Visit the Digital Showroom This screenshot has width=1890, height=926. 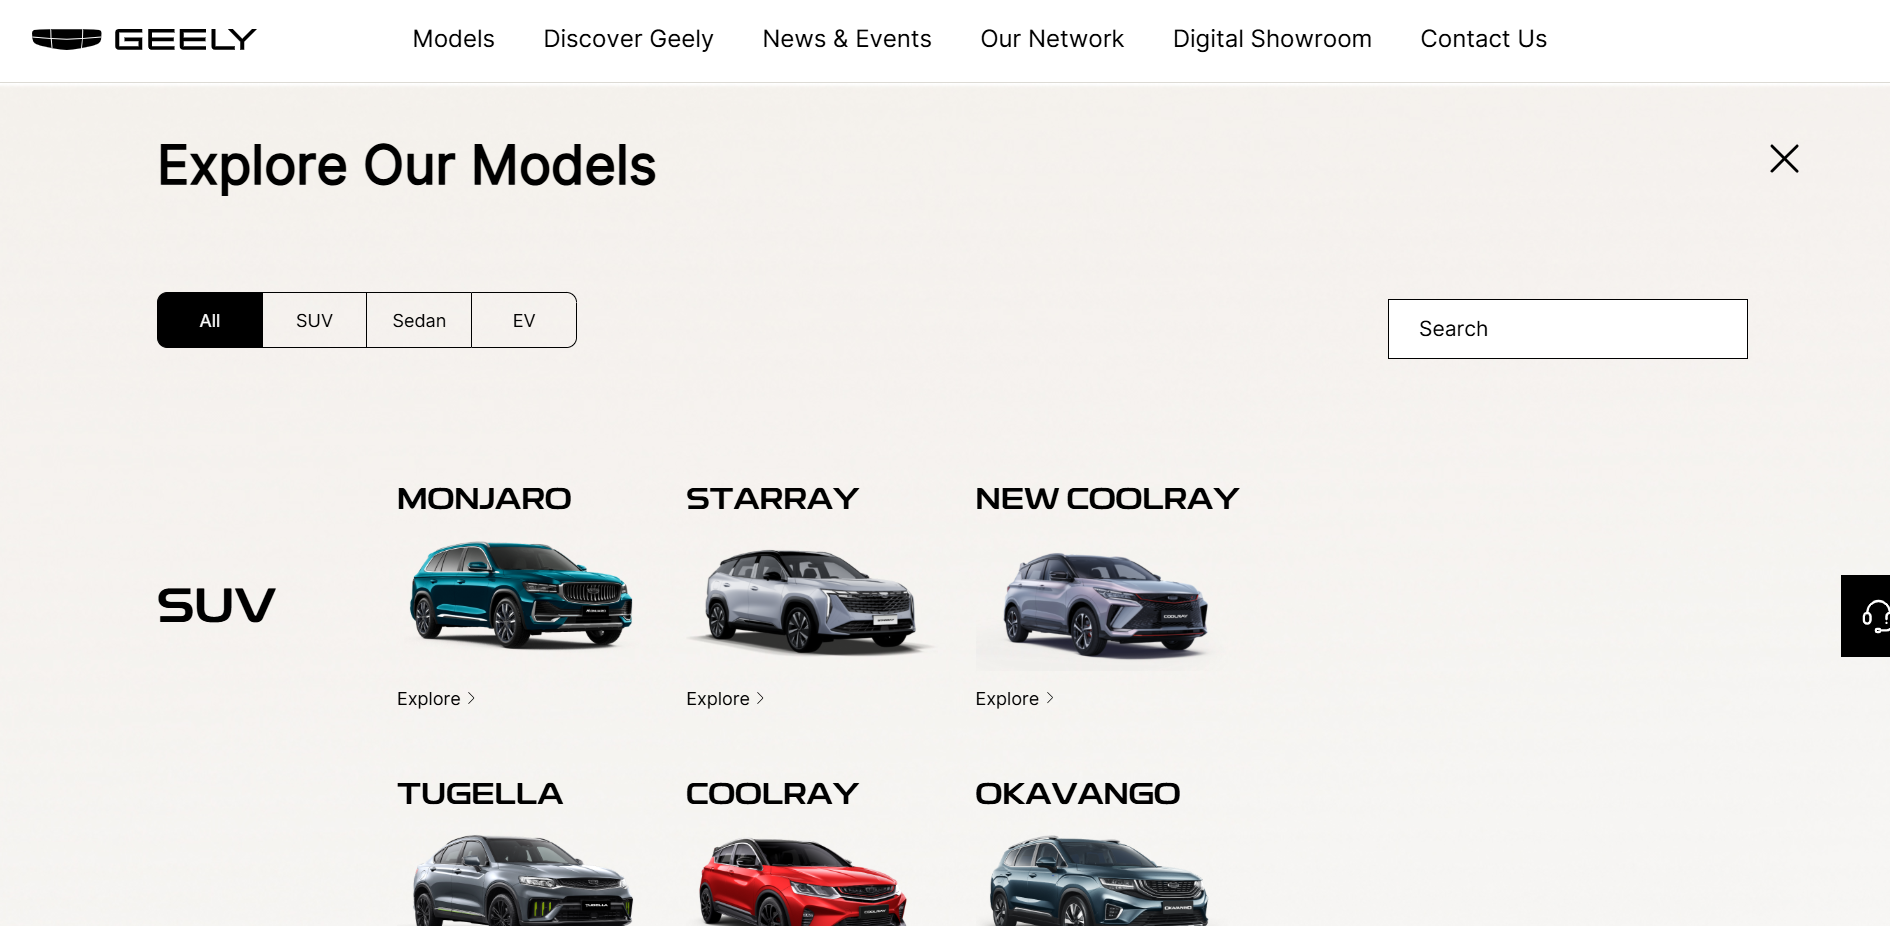click(1272, 39)
